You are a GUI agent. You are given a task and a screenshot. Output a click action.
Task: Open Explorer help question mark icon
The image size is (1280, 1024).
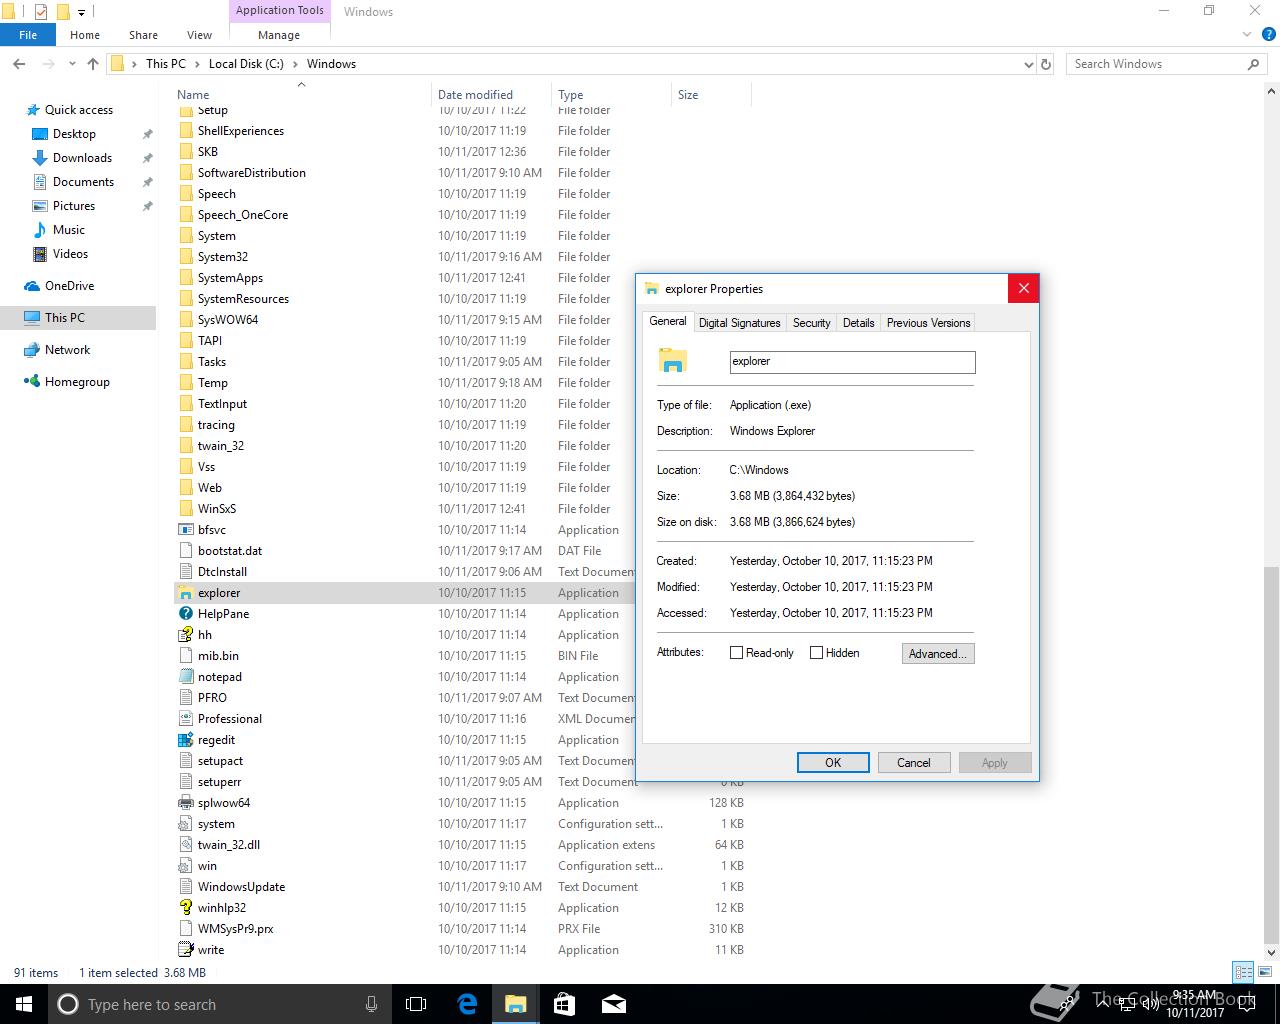click(1267, 35)
